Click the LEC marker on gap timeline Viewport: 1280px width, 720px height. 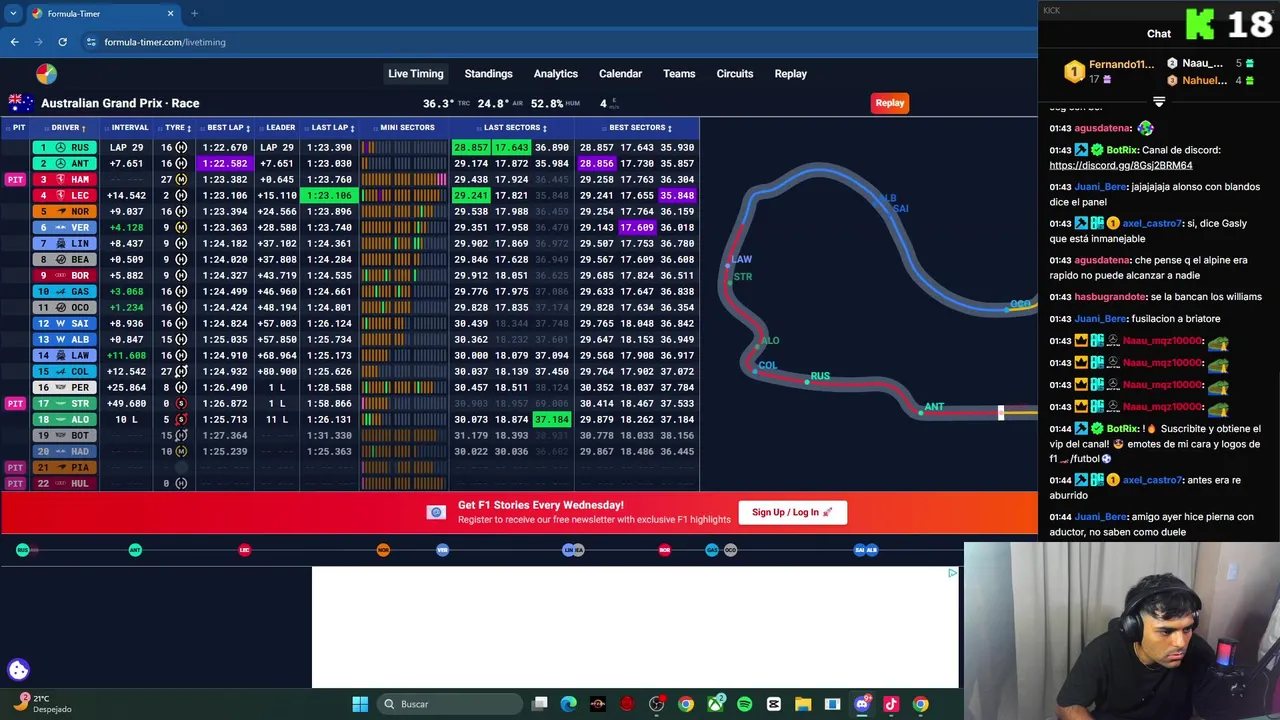[x=245, y=550]
